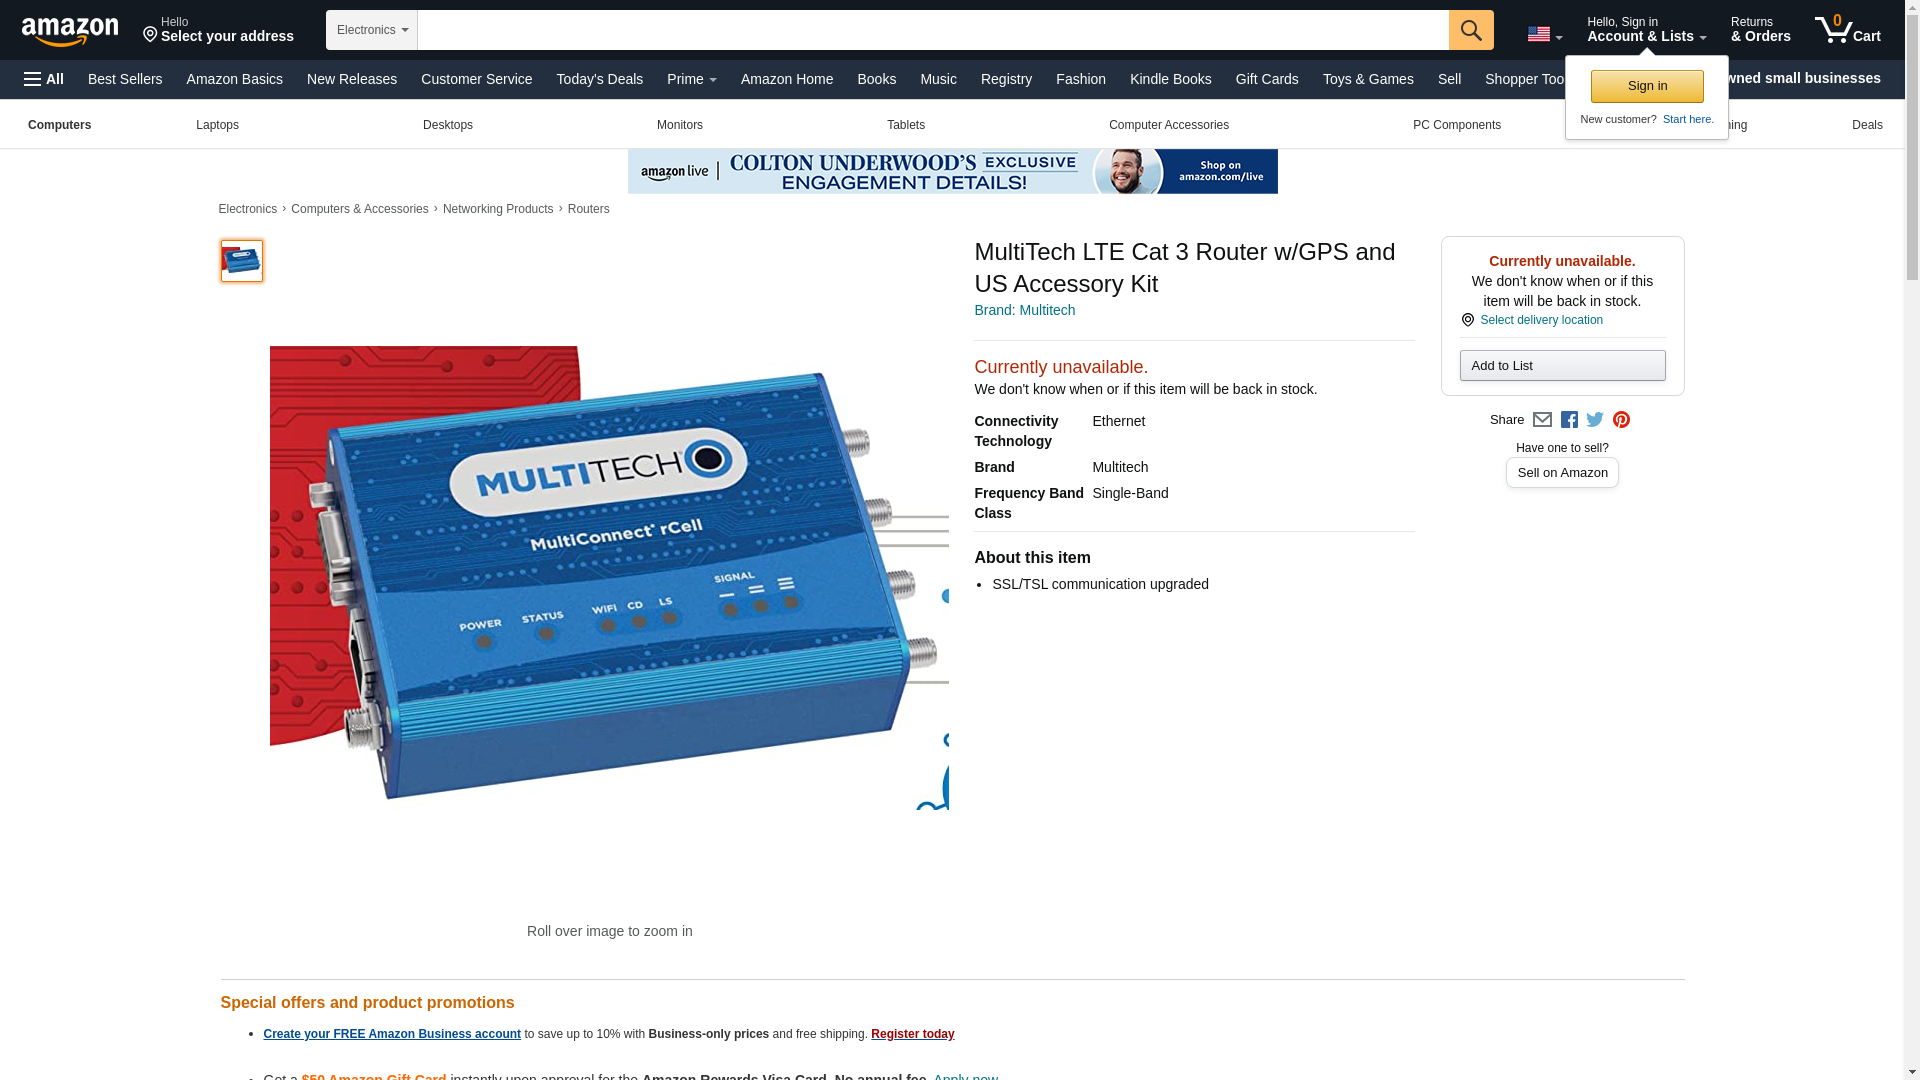Open the Brand: Multitech link
This screenshot has height=1080, width=1920.
(1024, 310)
